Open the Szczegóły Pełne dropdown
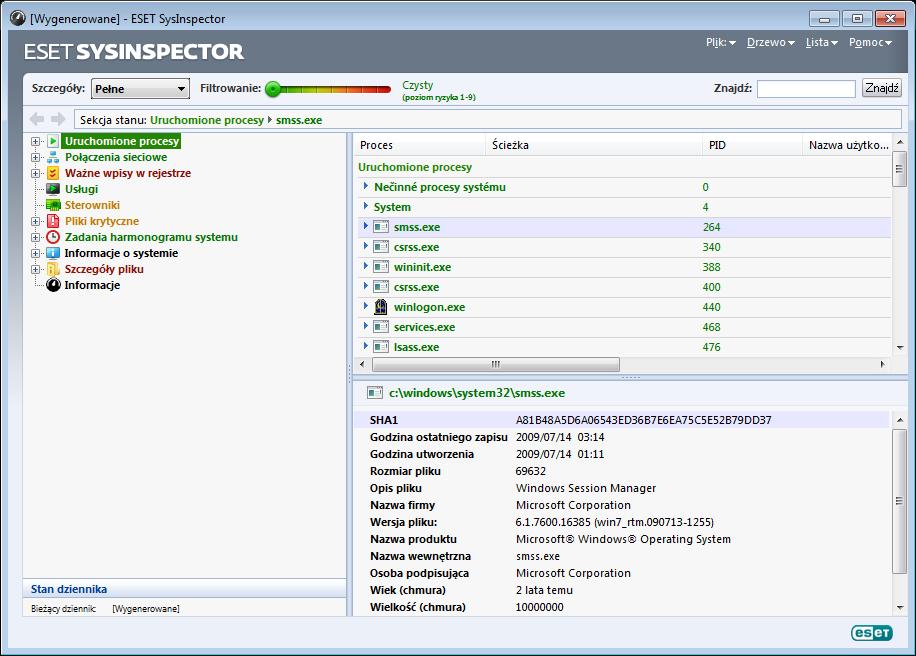The height and width of the screenshot is (656, 916). tap(140, 89)
